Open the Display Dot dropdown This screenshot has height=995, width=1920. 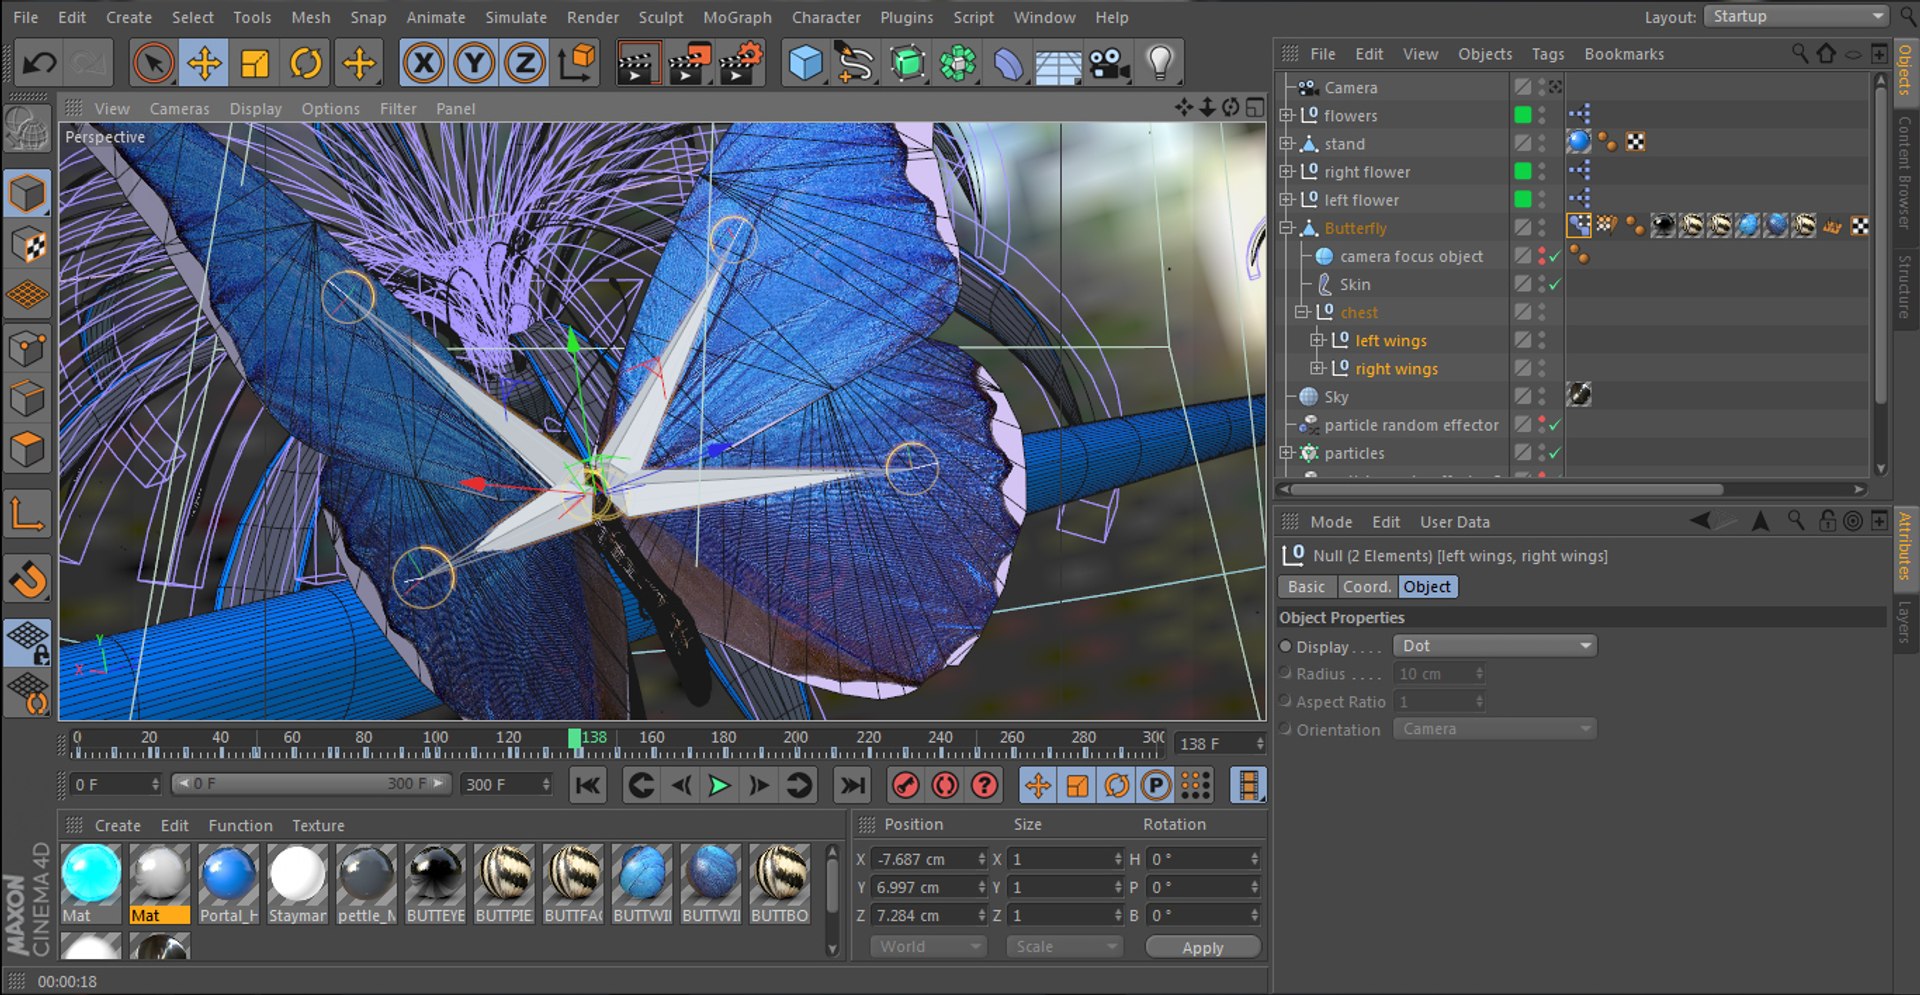click(1494, 646)
